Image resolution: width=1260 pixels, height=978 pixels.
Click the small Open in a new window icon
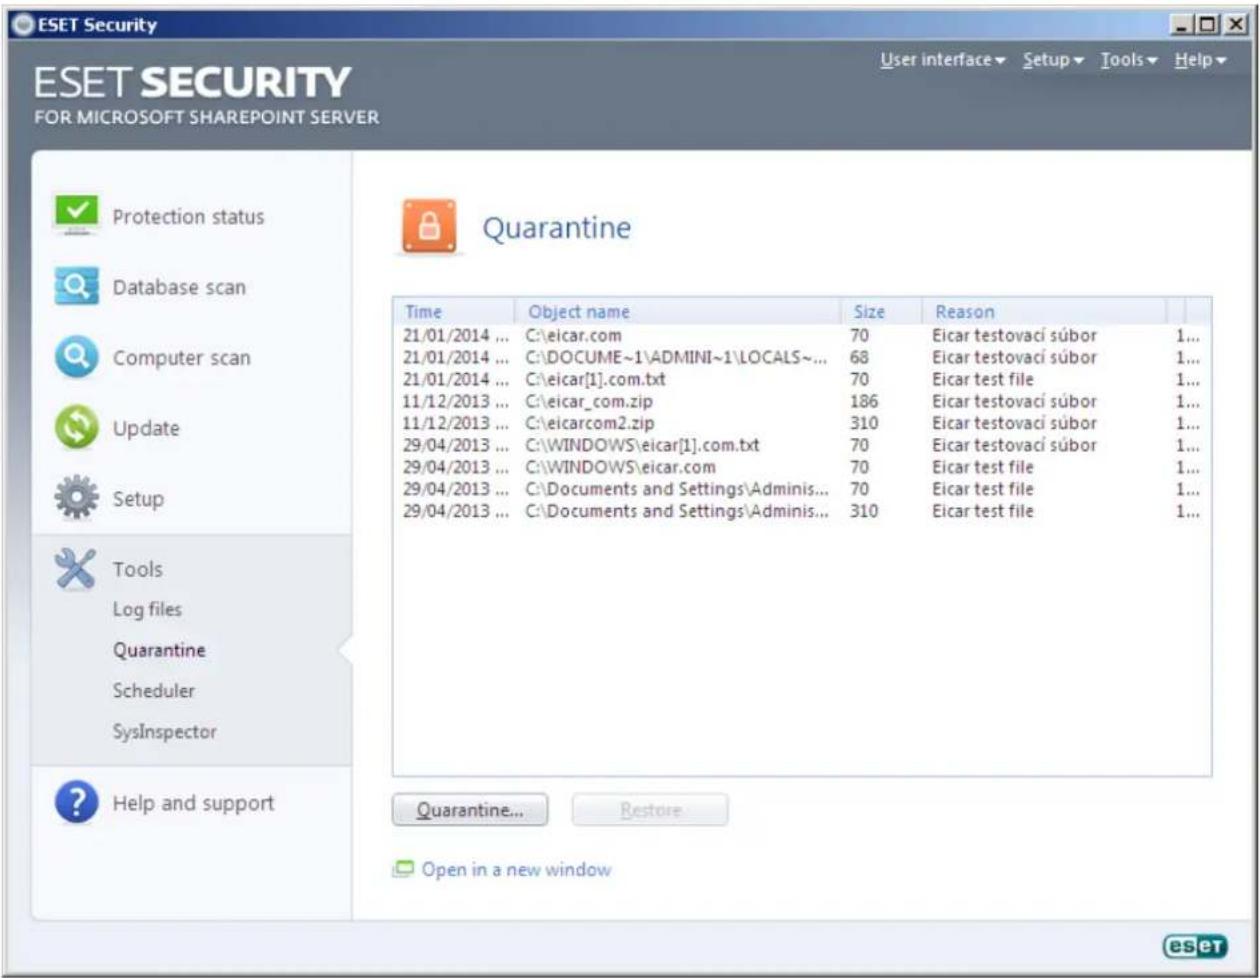pos(401,870)
